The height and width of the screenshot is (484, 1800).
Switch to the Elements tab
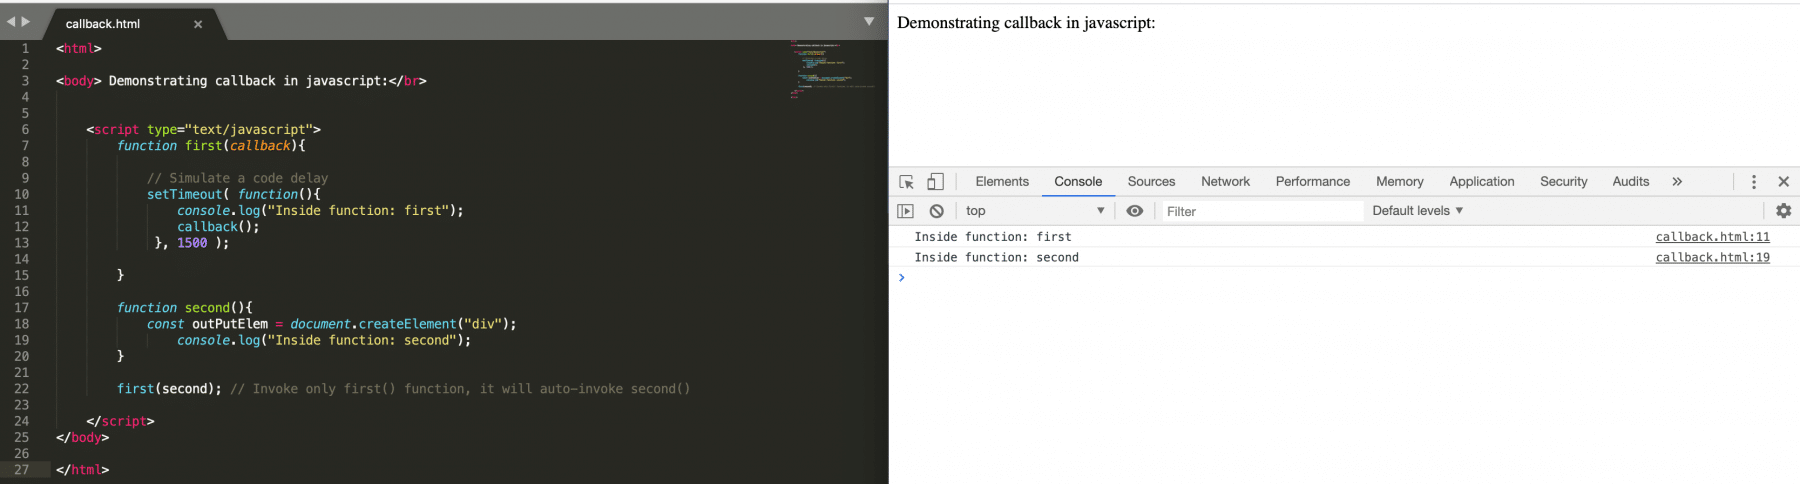[1001, 182]
